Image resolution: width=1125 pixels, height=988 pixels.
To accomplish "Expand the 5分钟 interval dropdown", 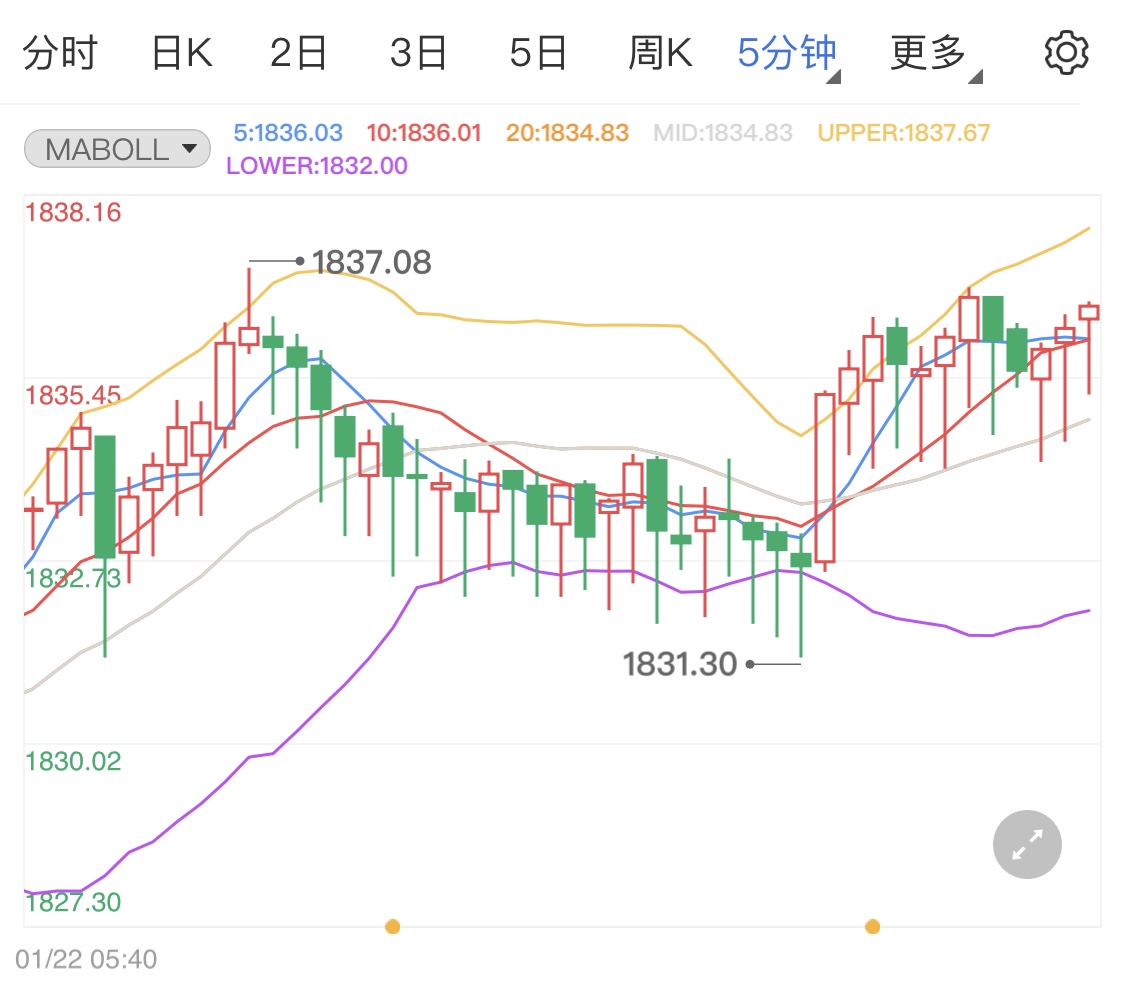I will tap(788, 53).
